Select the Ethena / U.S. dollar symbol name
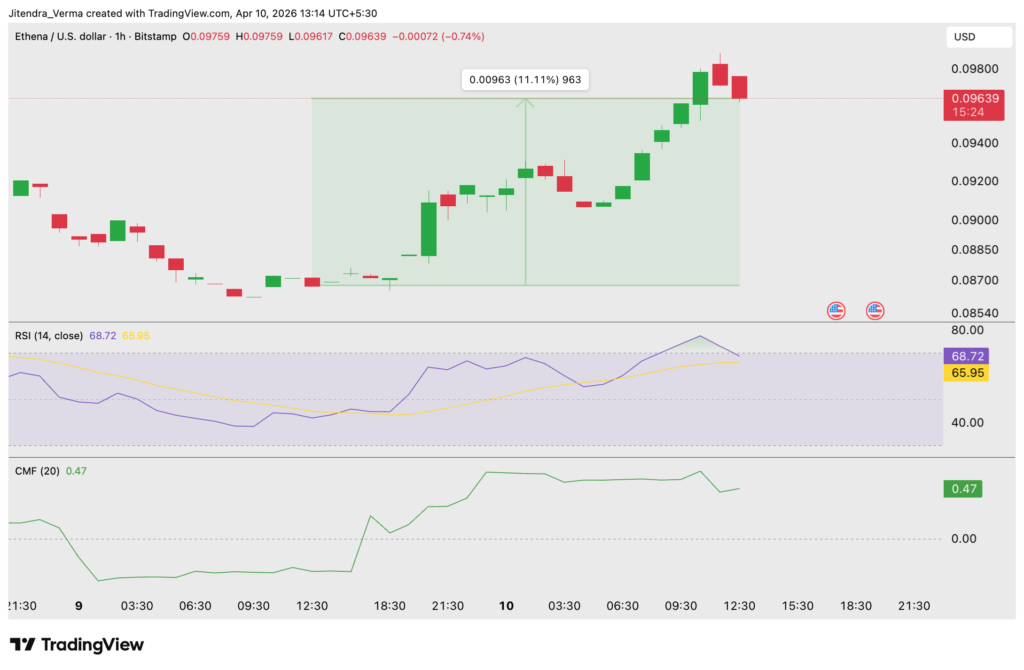The height and width of the screenshot is (670, 1024). (62, 36)
